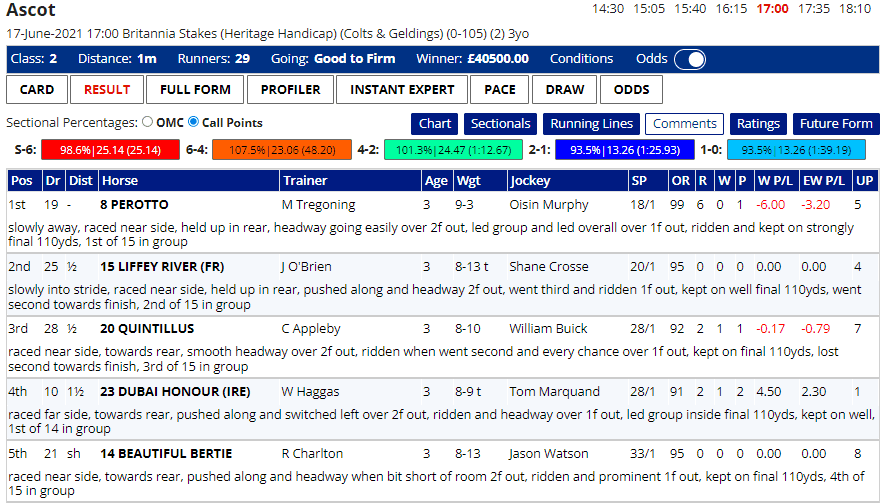Open horse 14 BEAUTIFUL BERTIE
This screenshot has height=503, width=881.
click(166, 454)
